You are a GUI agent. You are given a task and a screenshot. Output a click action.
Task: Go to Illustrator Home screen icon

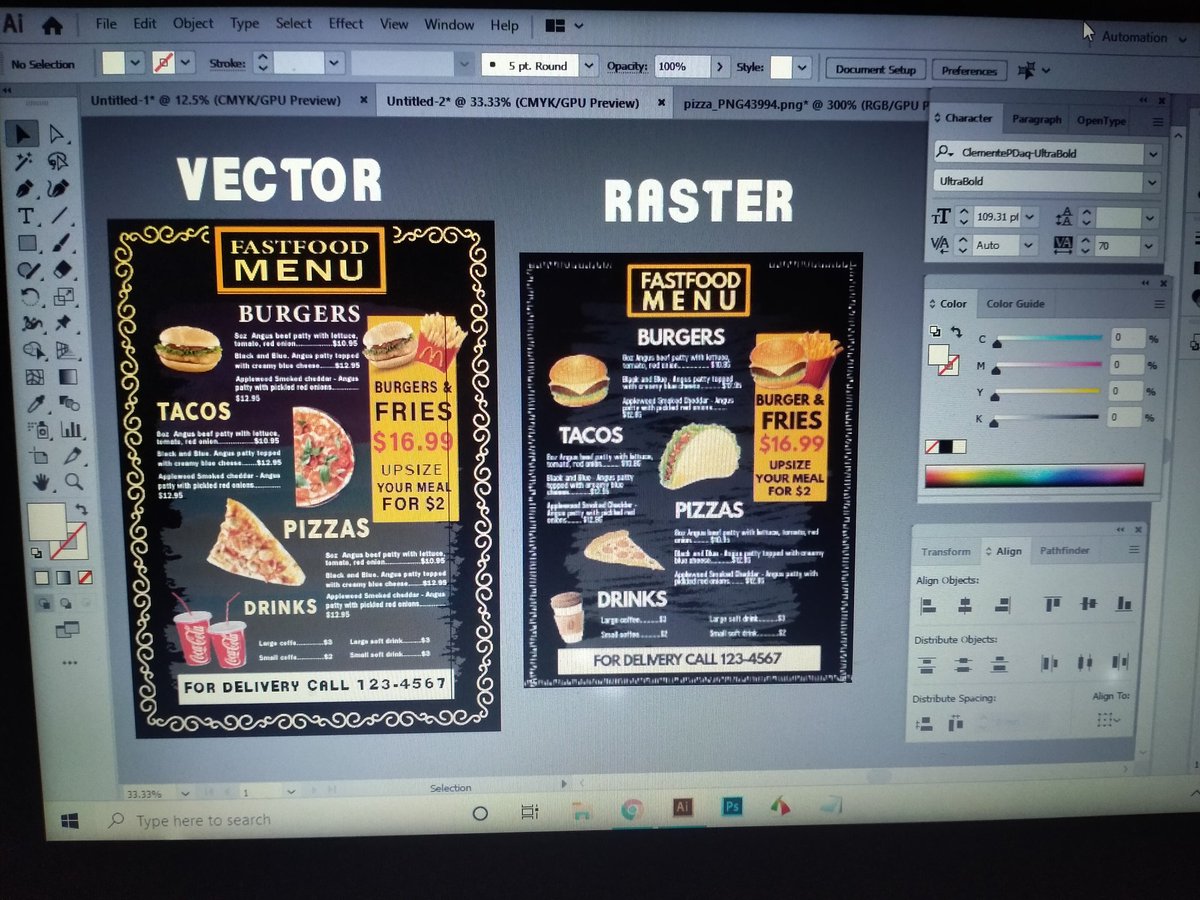point(52,25)
